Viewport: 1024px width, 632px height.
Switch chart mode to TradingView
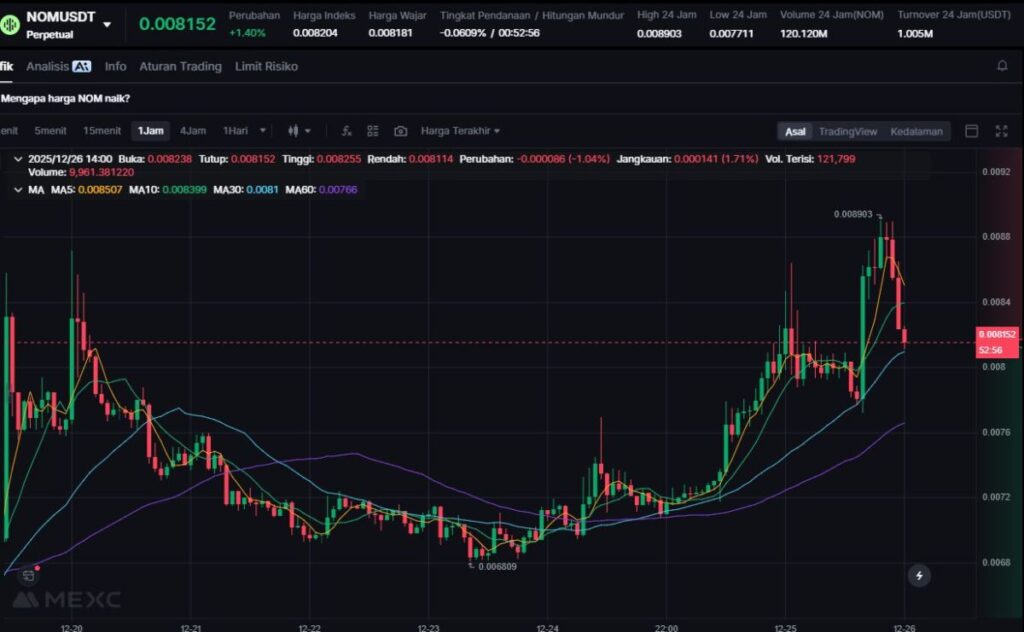(847, 131)
